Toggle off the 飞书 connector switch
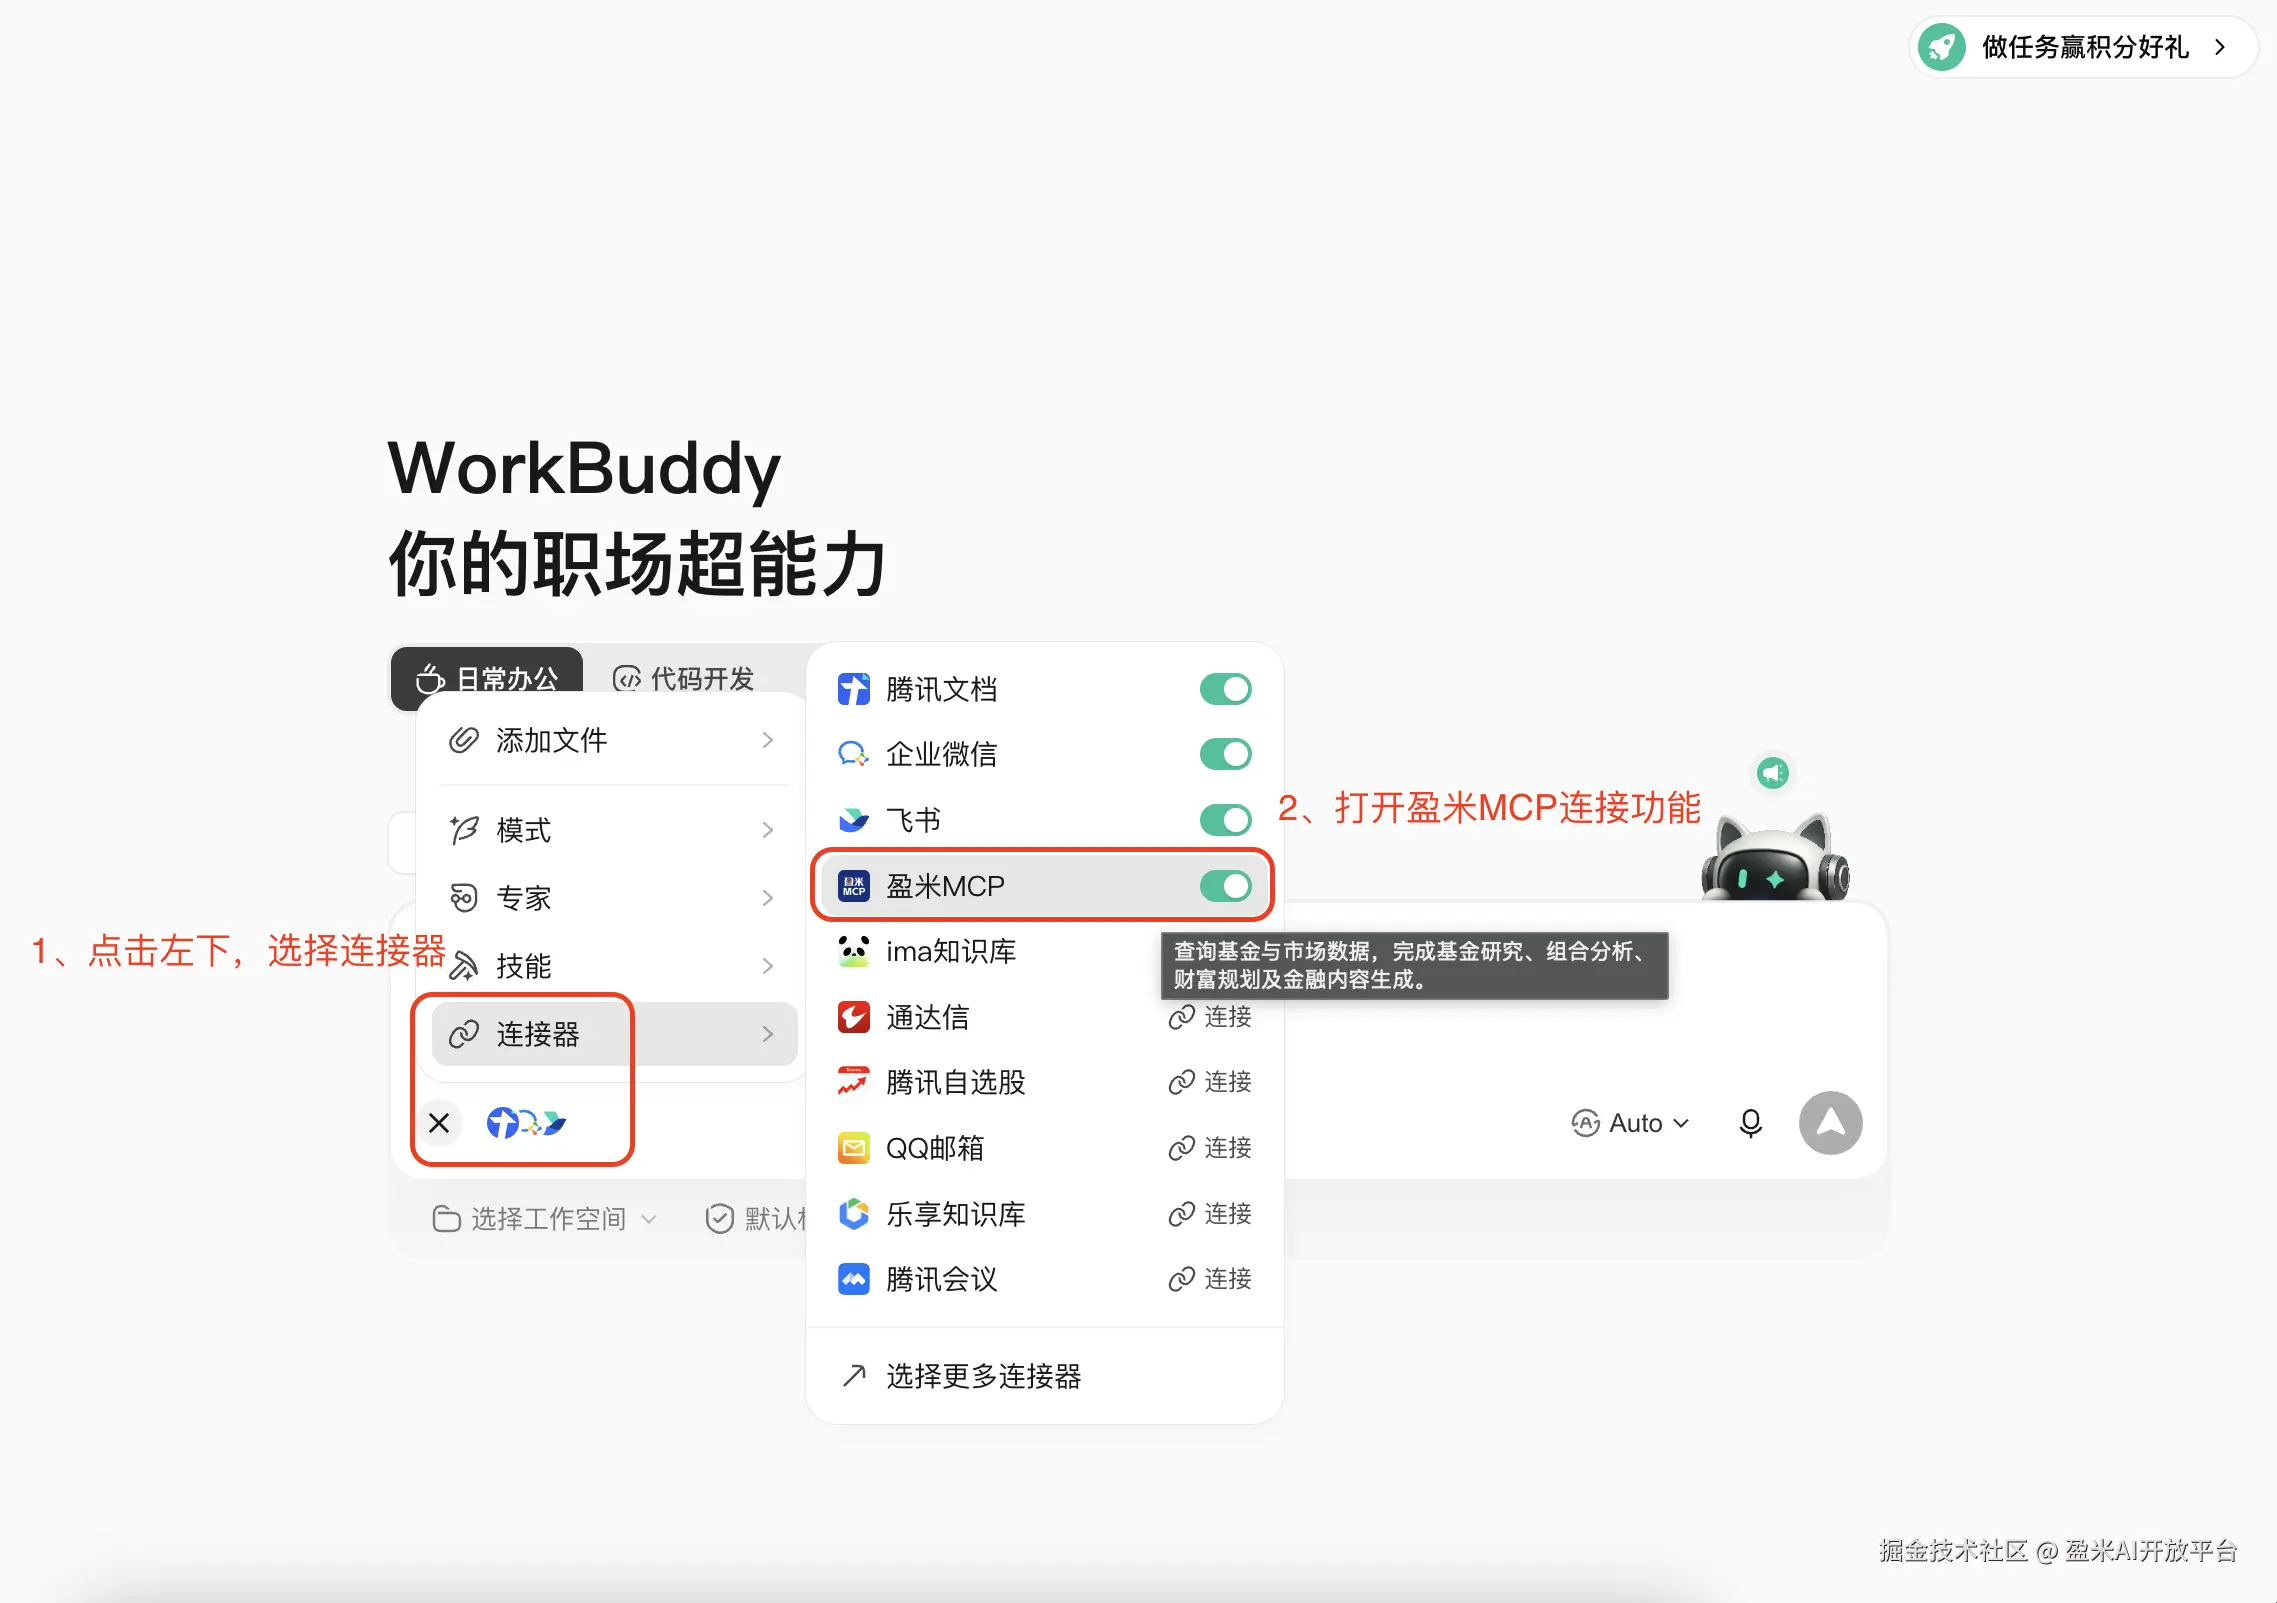Image resolution: width=2277 pixels, height=1603 pixels. coord(1225,820)
